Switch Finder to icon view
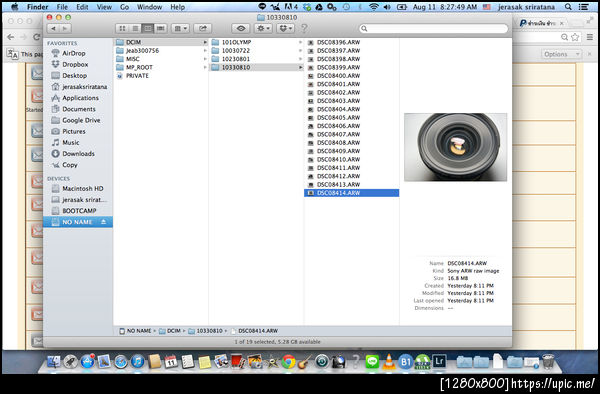 (122, 28)
